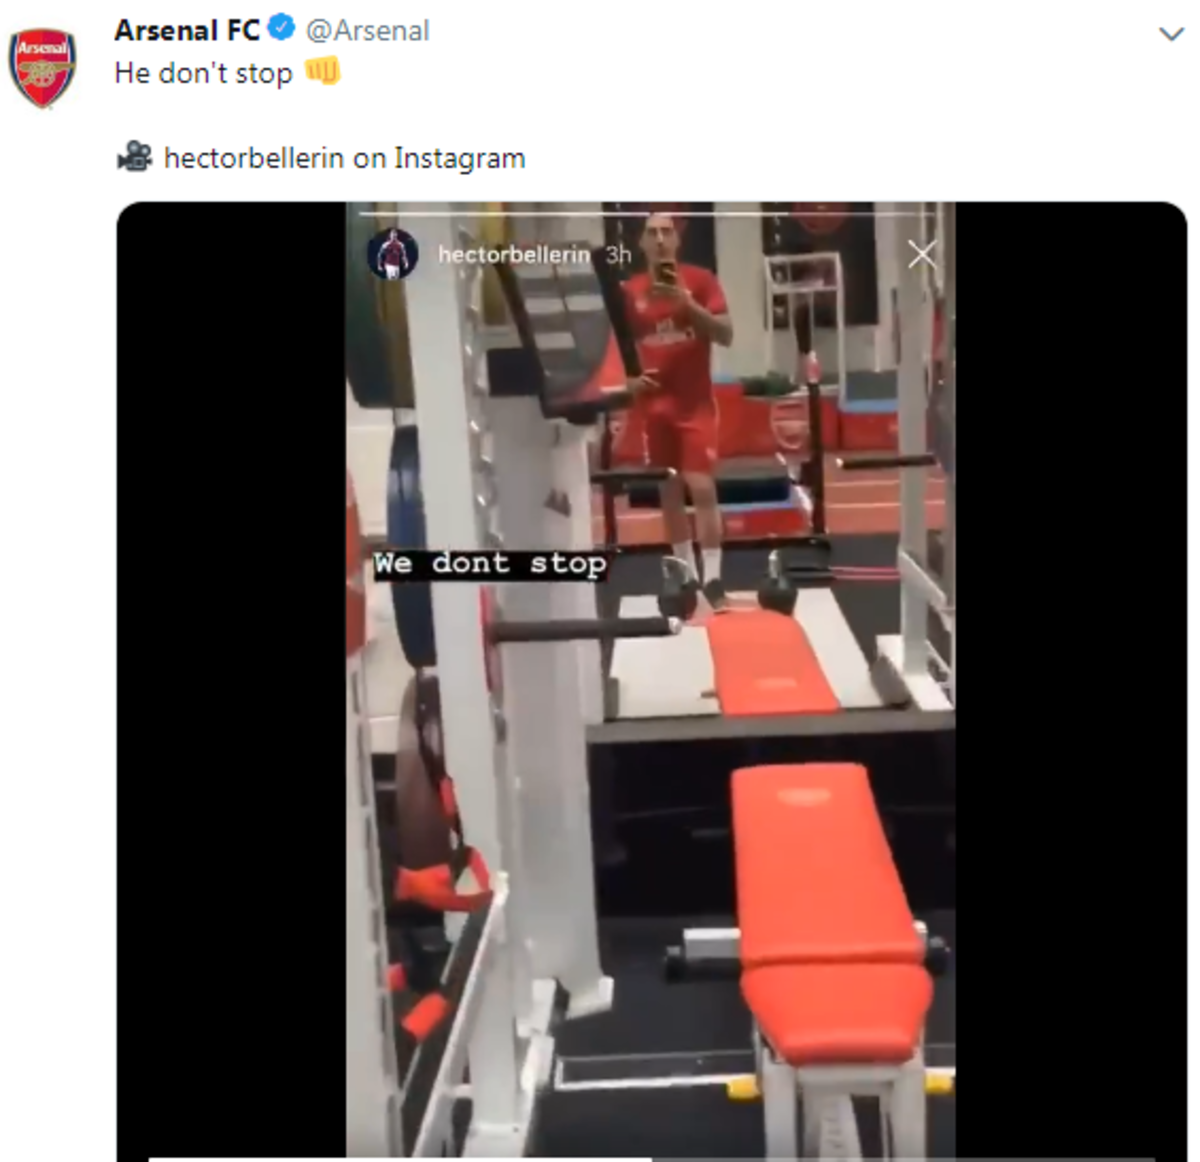Click the left black border of video
Screen dimensions: 1200x1162
click(231, 681)
